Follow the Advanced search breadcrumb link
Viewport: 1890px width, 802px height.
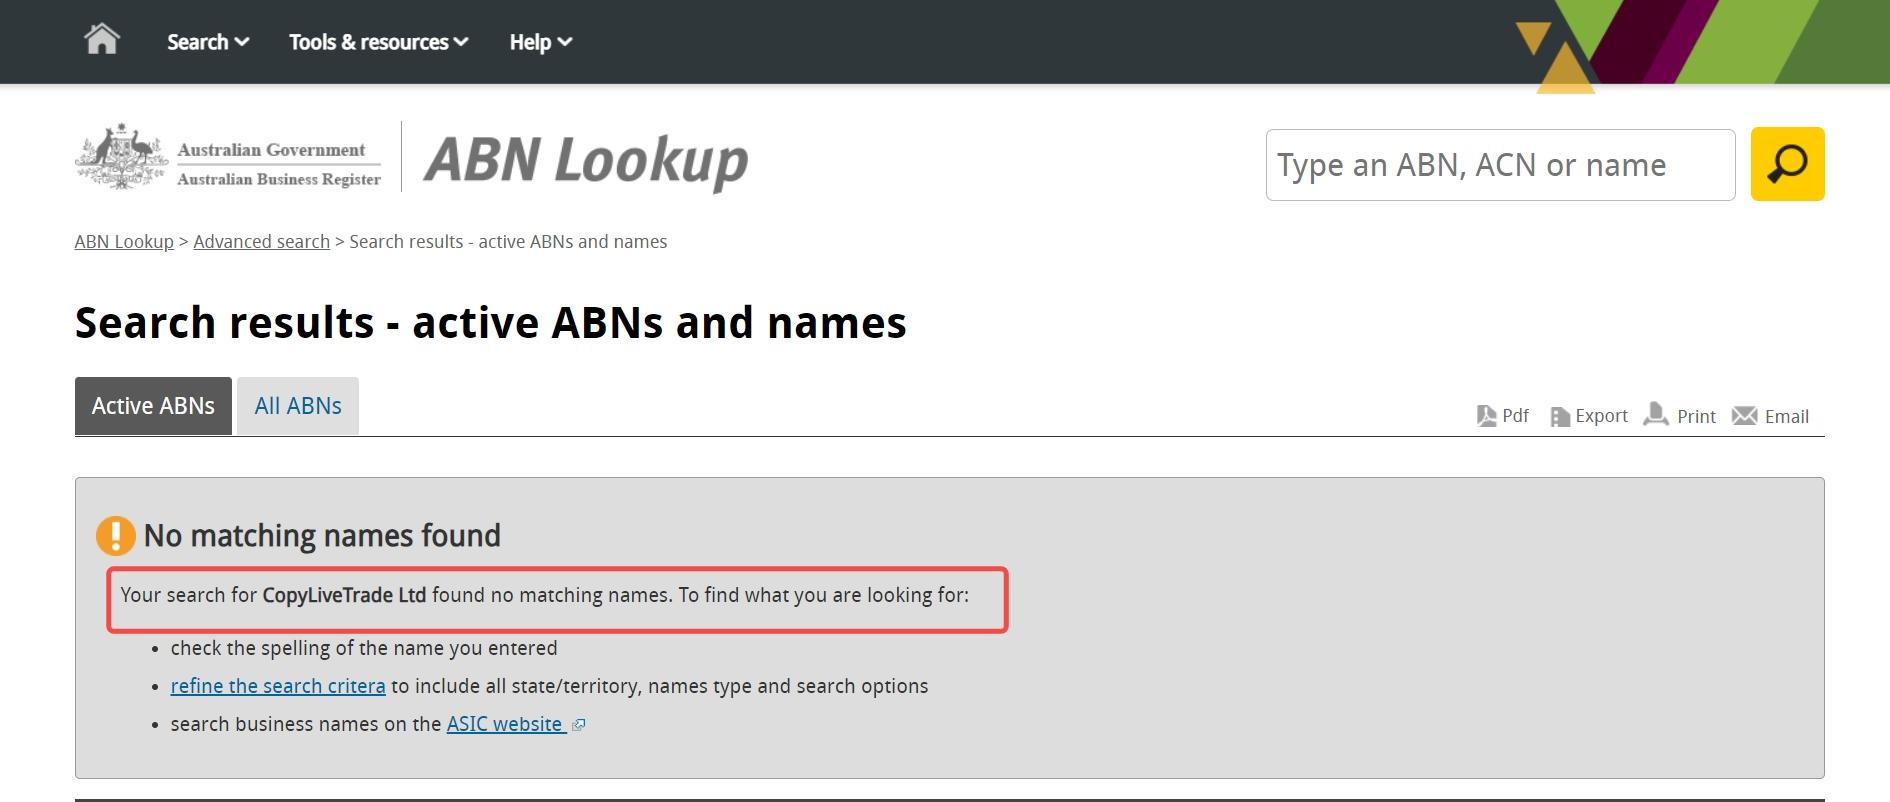pyautogui.click(x=261, y=242)
